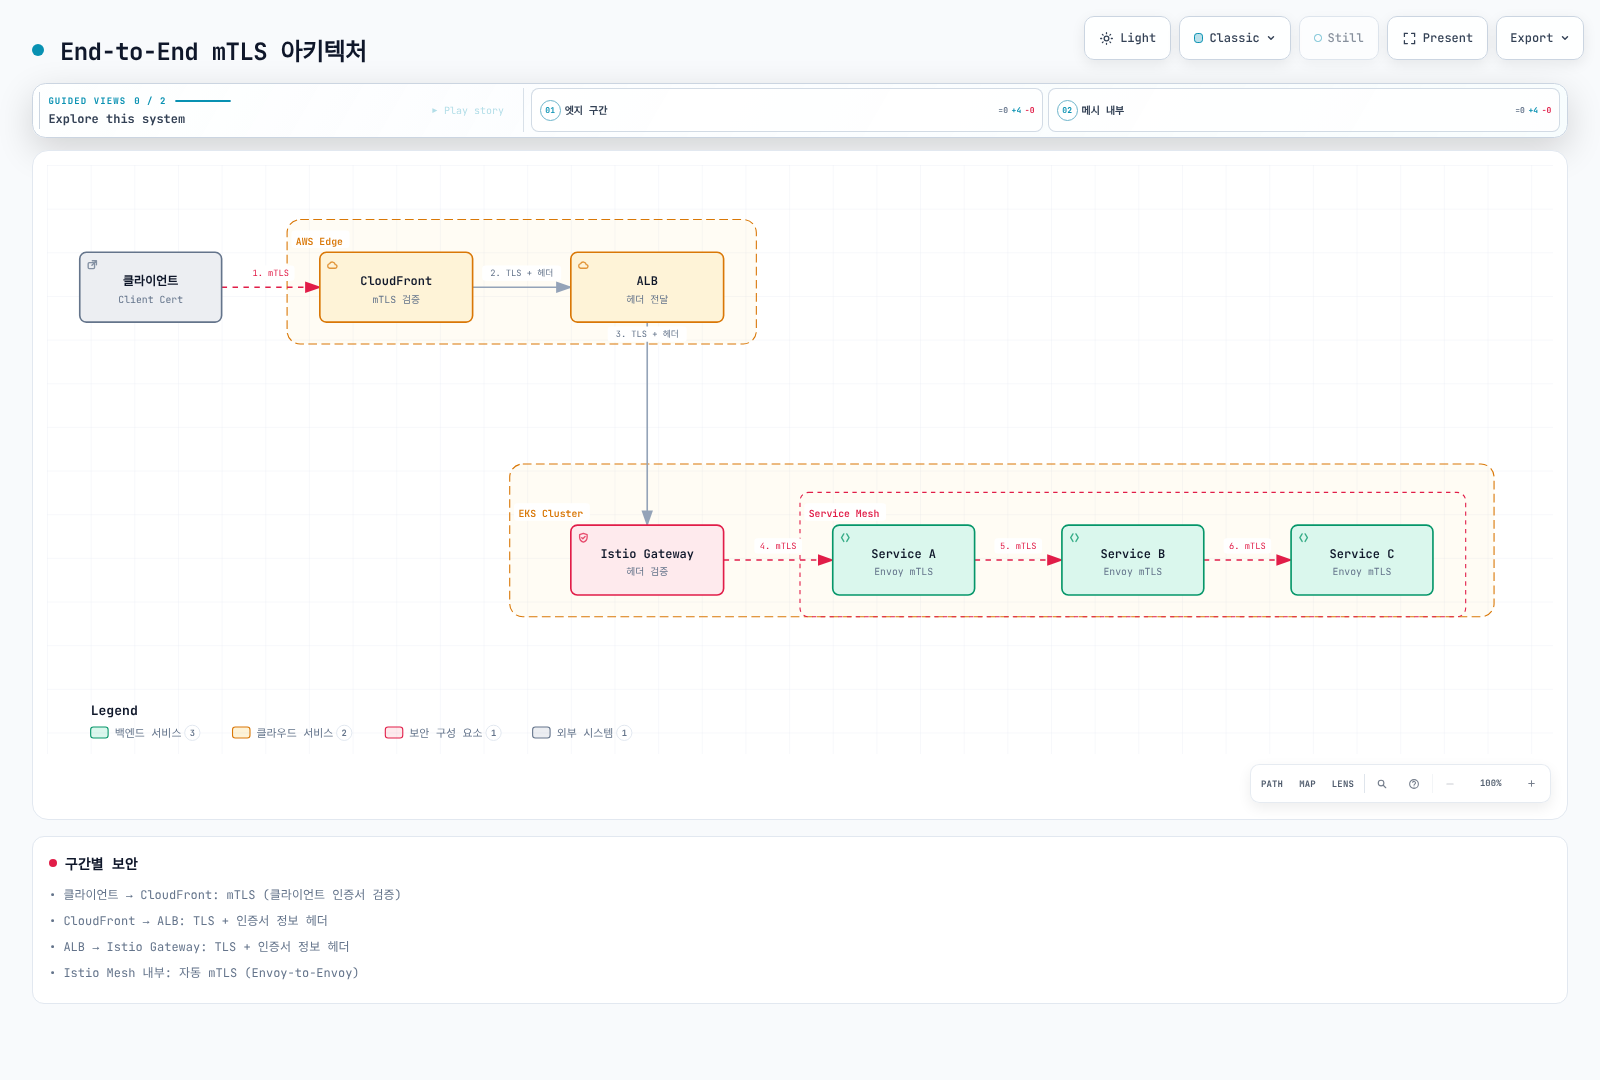
Task: Click the 'Service Mesh' group label
Action: (x=844, y=514)
